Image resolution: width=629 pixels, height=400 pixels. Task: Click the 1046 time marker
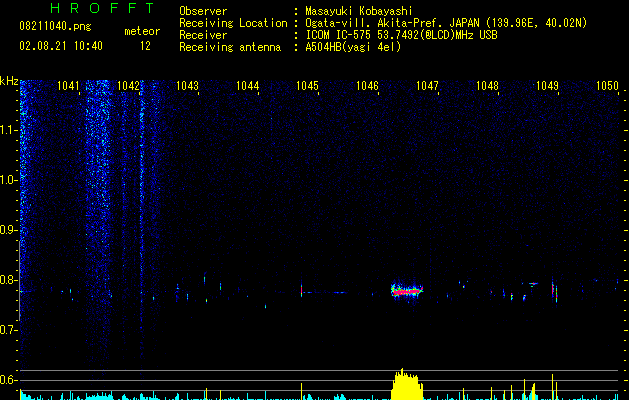point(367,86)
